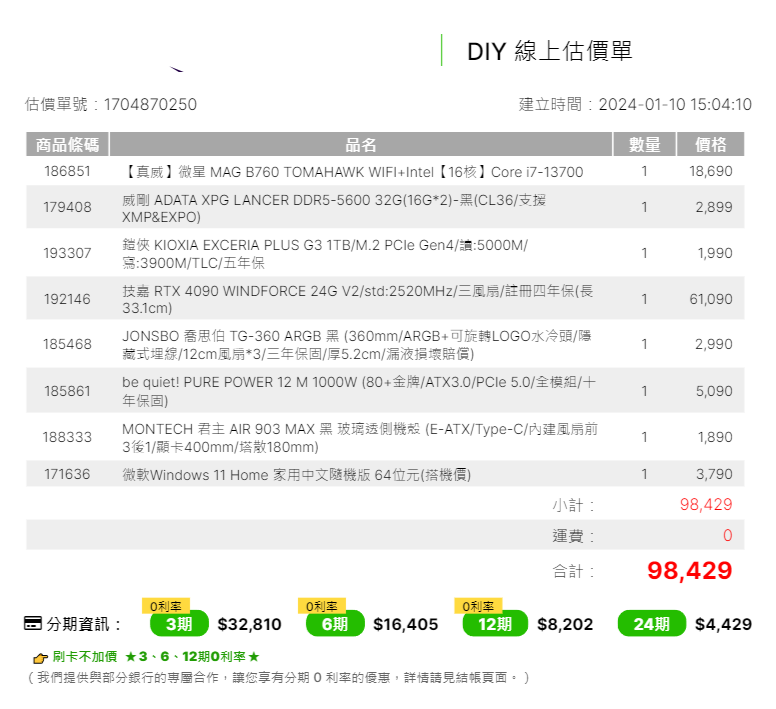Click the quantity in the Windows 11 row
The height and width of the screenshot is (709, 776).
pos(644,474)
